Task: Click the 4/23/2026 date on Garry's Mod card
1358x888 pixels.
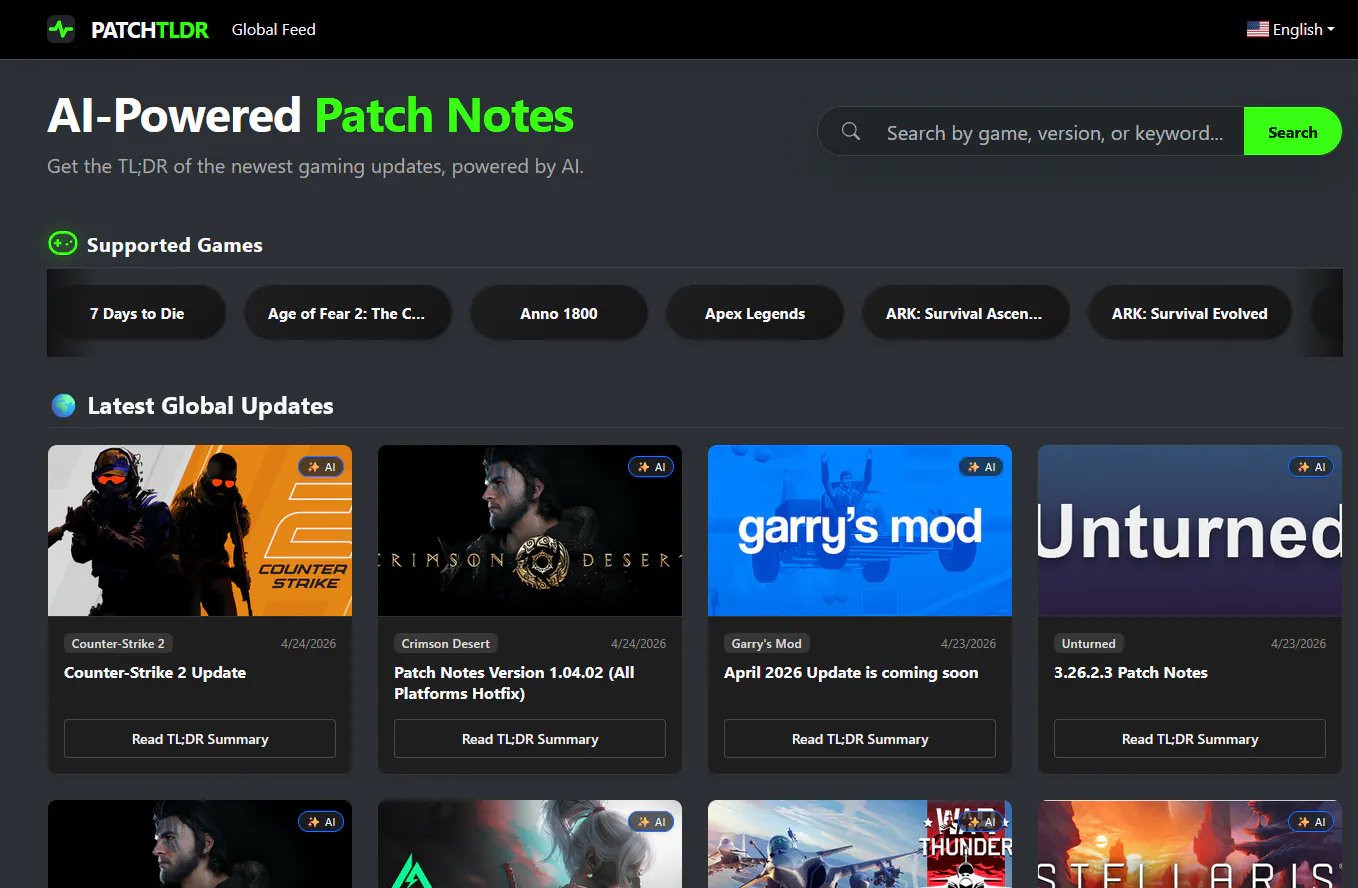Action: tap(969, 643)
